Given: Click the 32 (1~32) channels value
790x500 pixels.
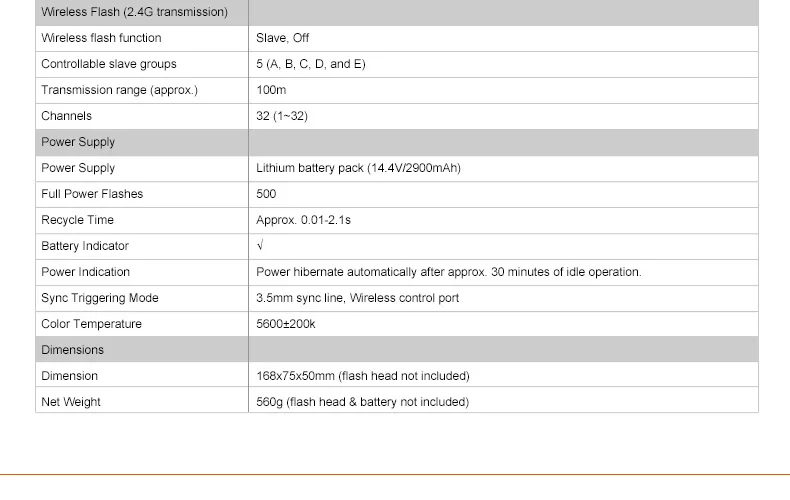Looking at the screenshot, I should point(282,116).
